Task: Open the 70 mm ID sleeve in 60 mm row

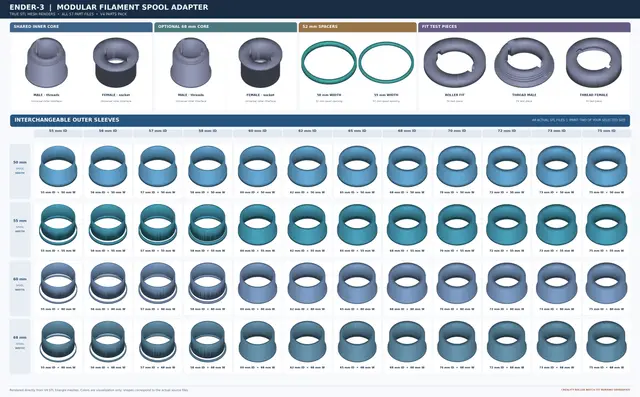Action: pos(457,283)
